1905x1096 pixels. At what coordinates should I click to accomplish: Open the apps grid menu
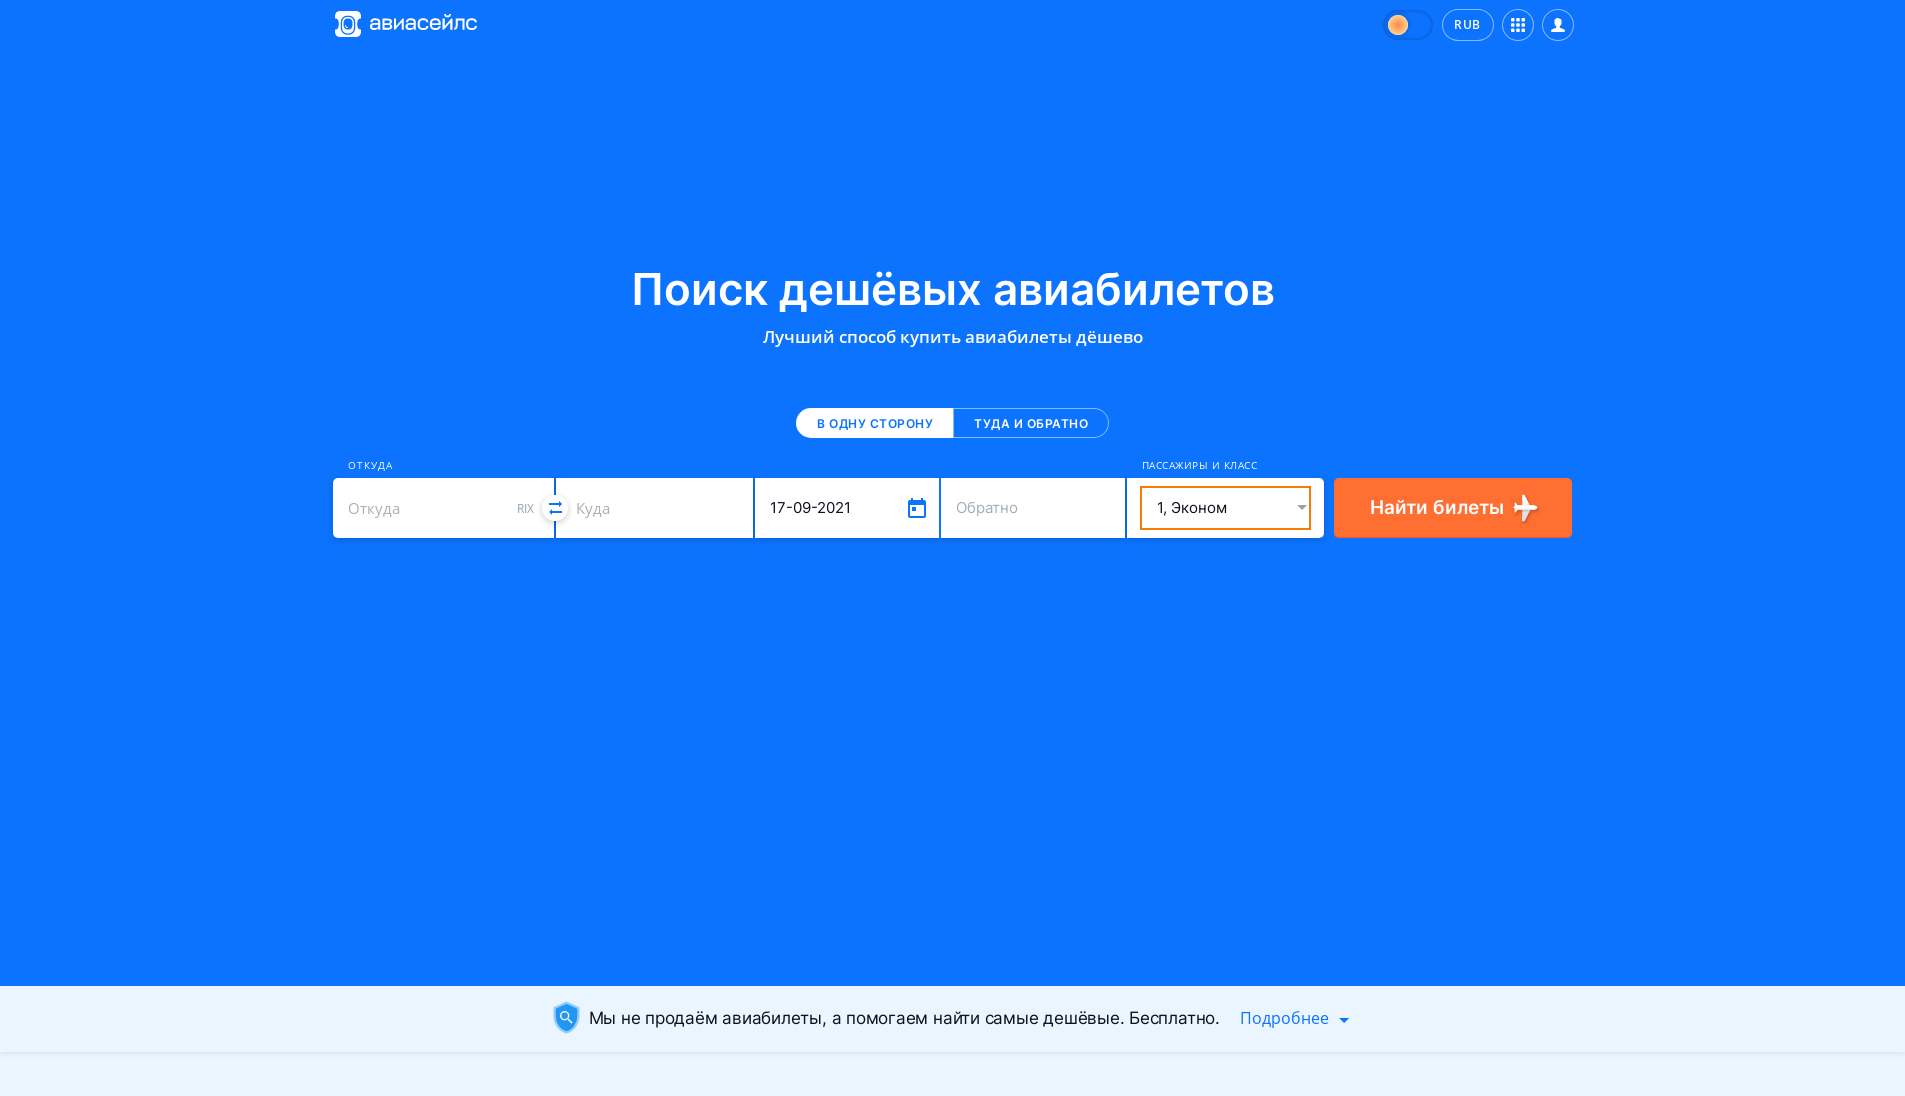coord(1517,25)
